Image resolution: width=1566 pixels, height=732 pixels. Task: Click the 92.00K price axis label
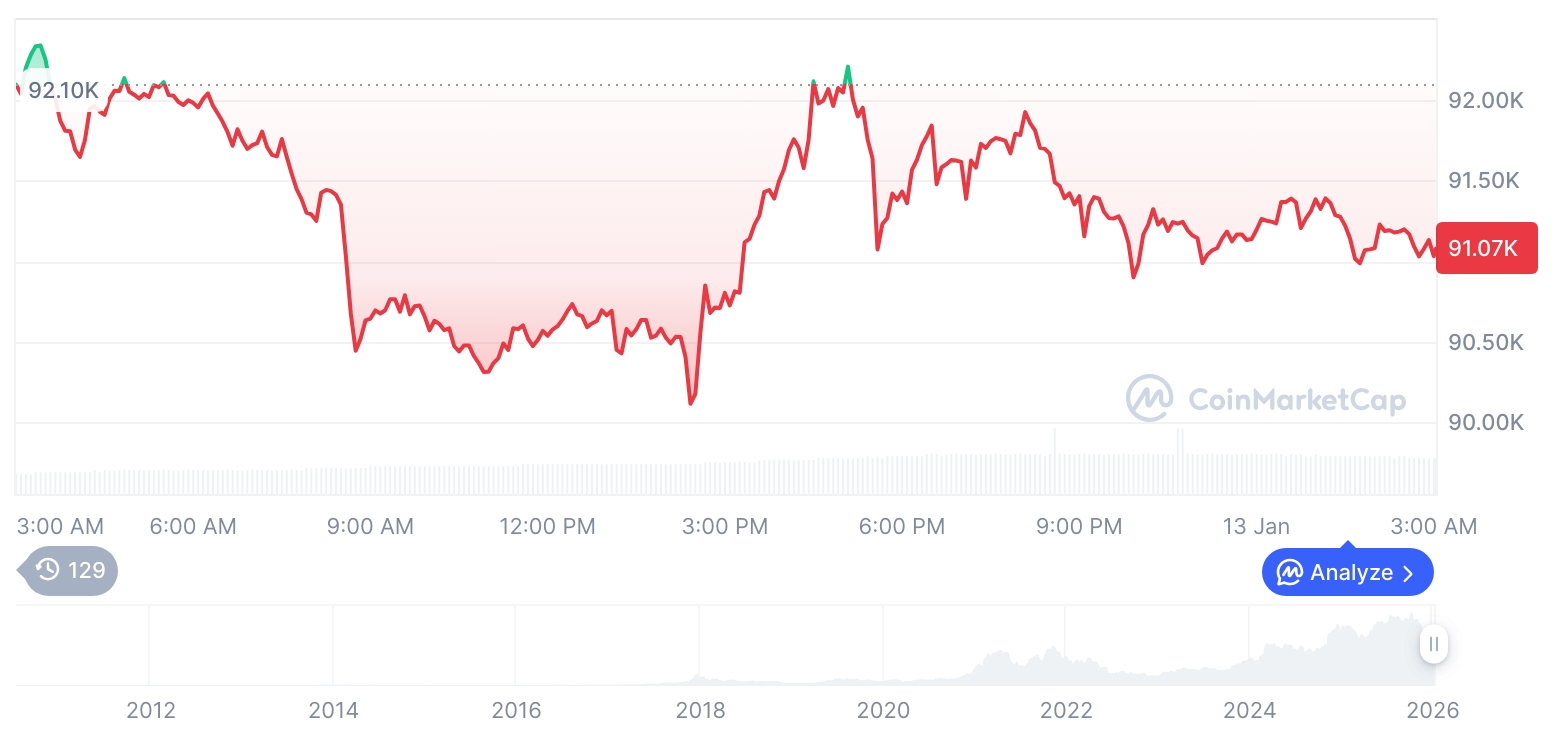[1485, 100]
